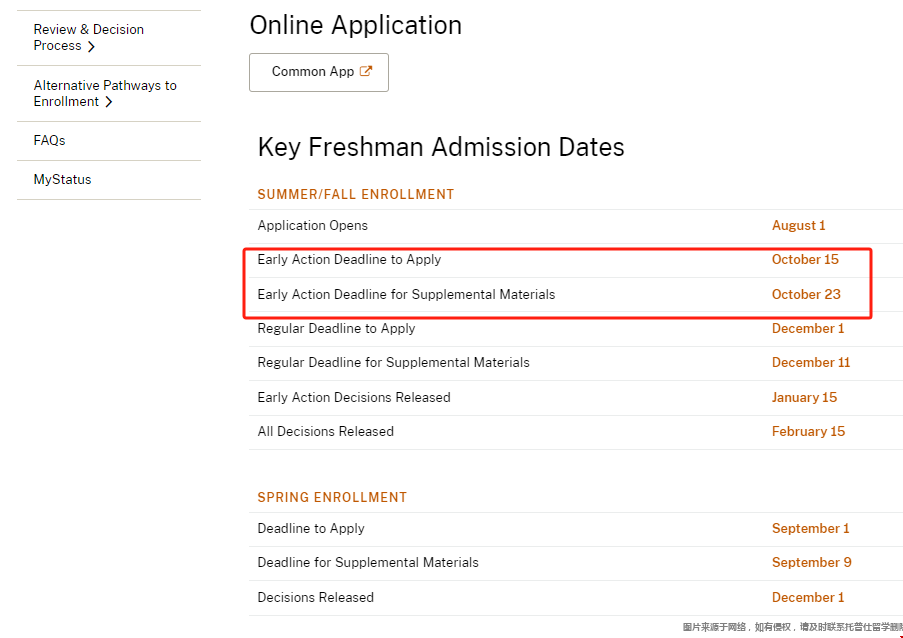Select Early Action Decisions Released row
903x638 pixels.
576,398
